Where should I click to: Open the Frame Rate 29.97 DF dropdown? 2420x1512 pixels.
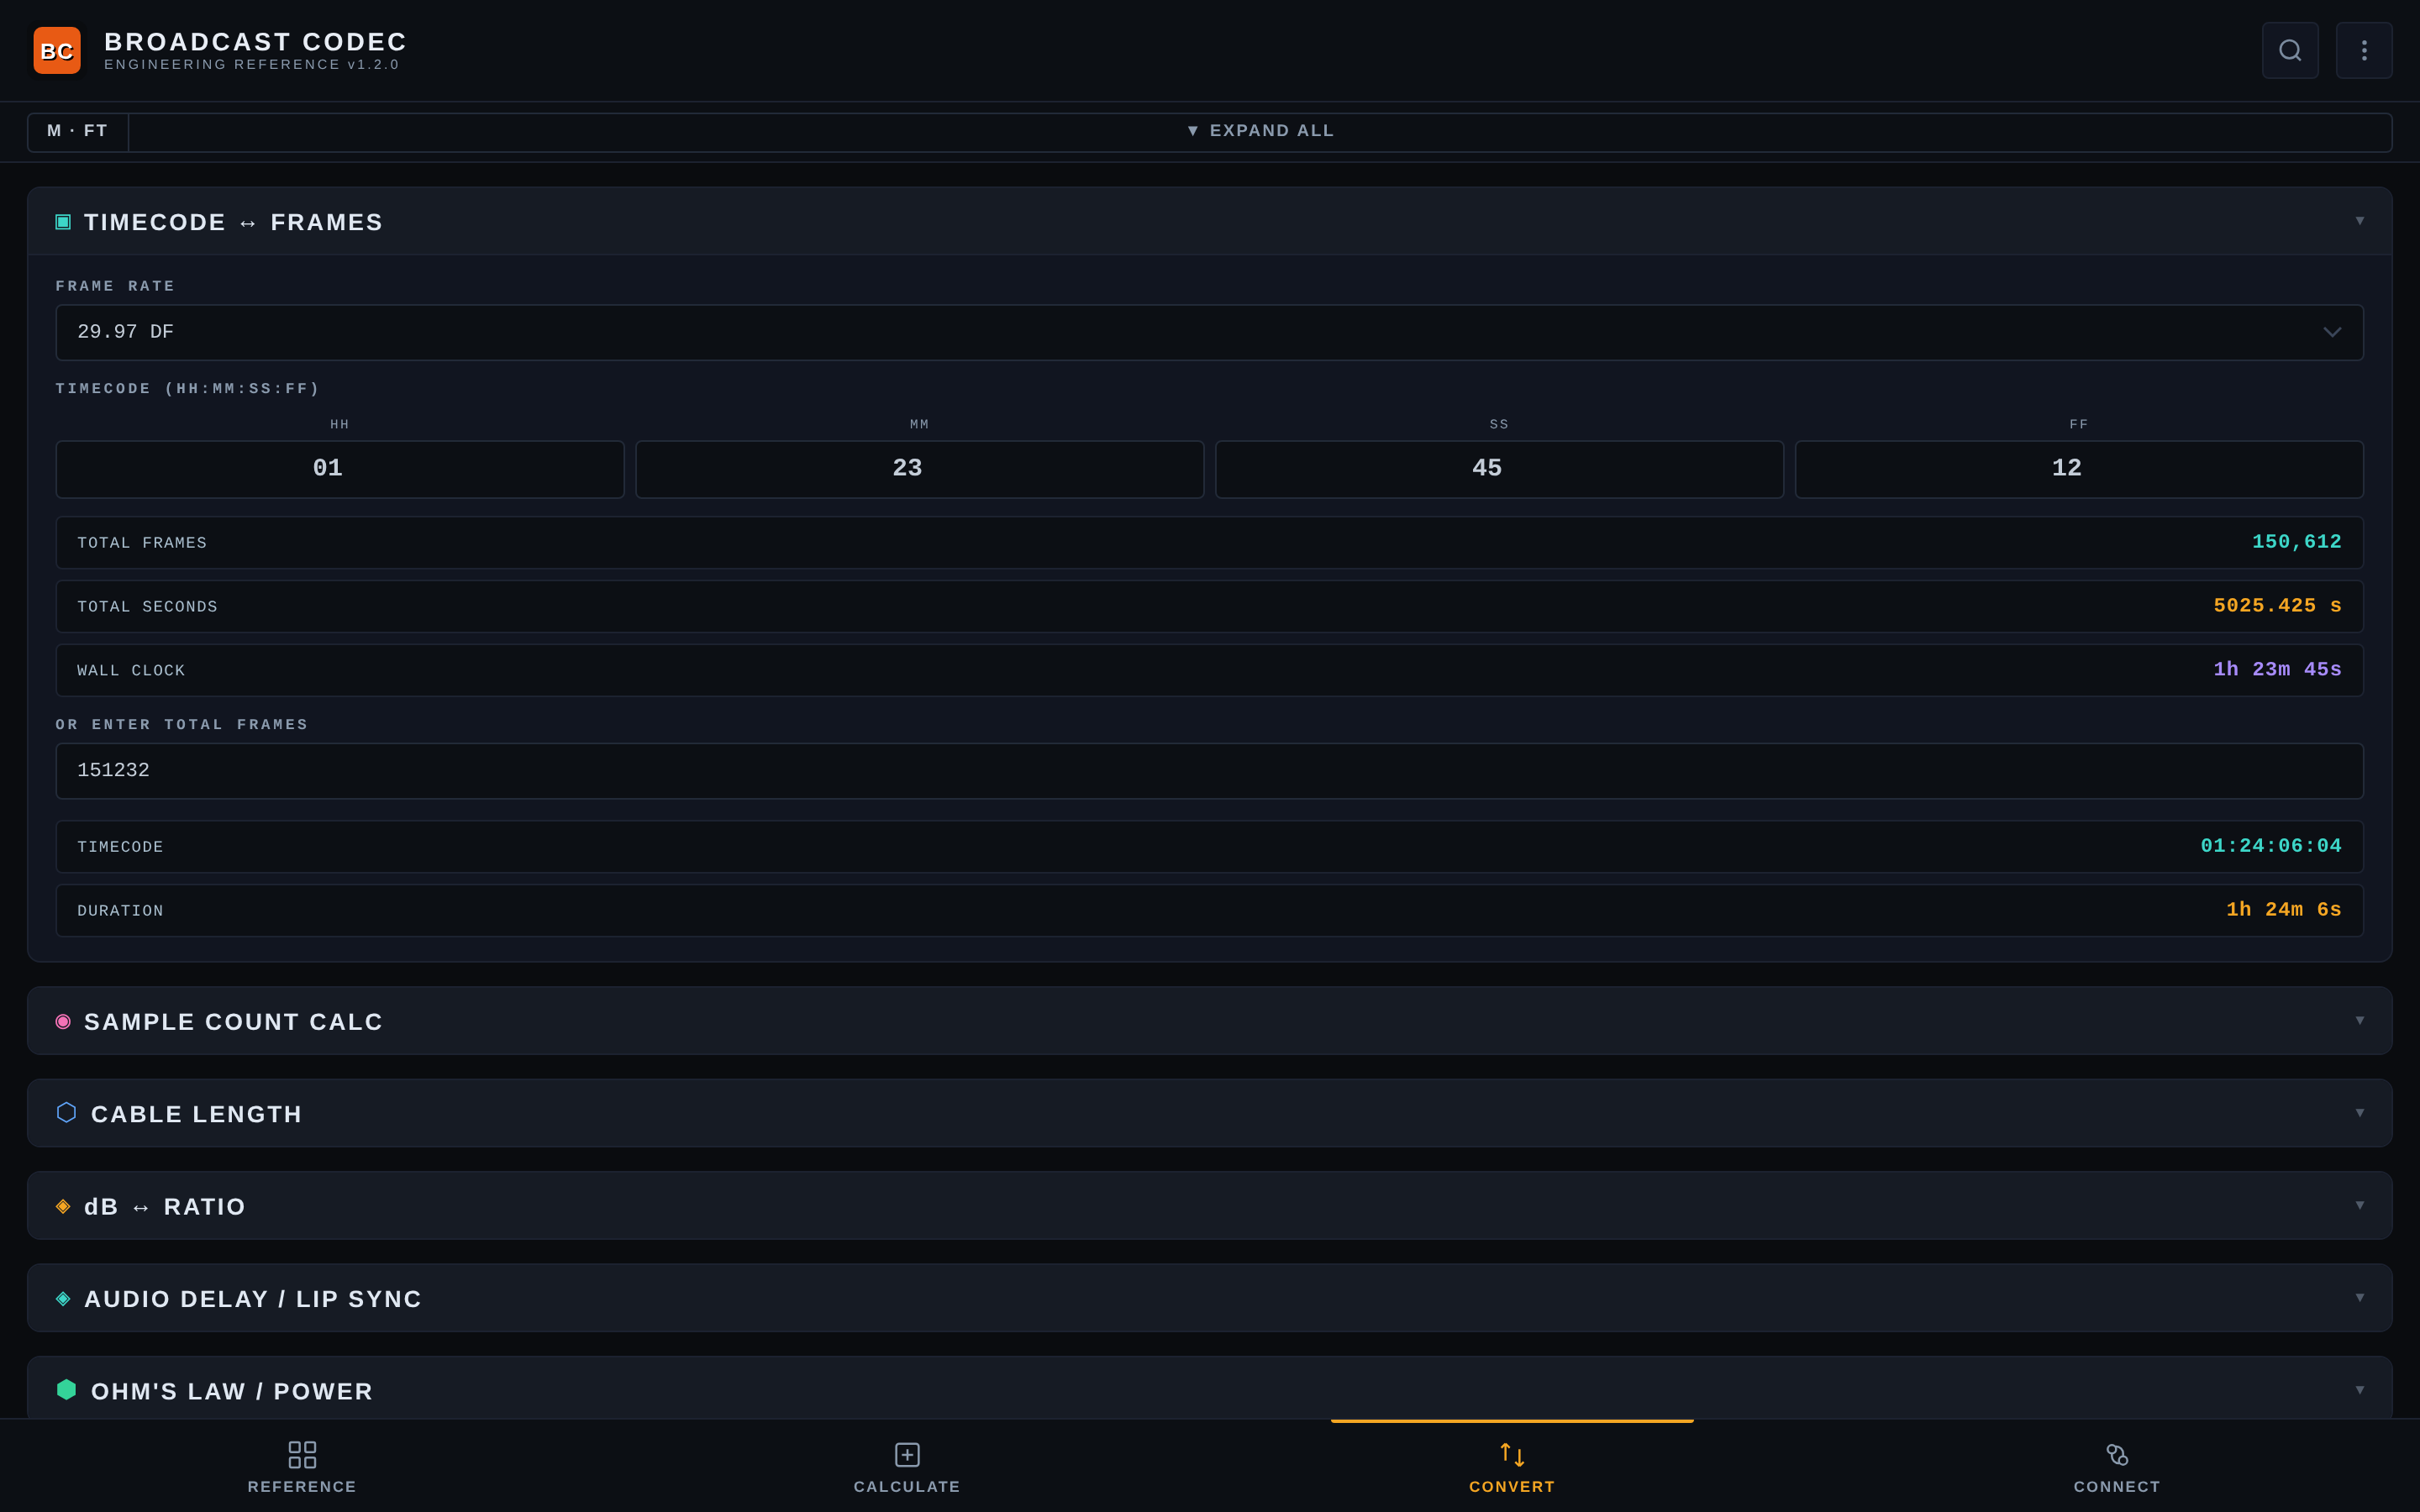pyautogui.click(x=1210, y=332)
